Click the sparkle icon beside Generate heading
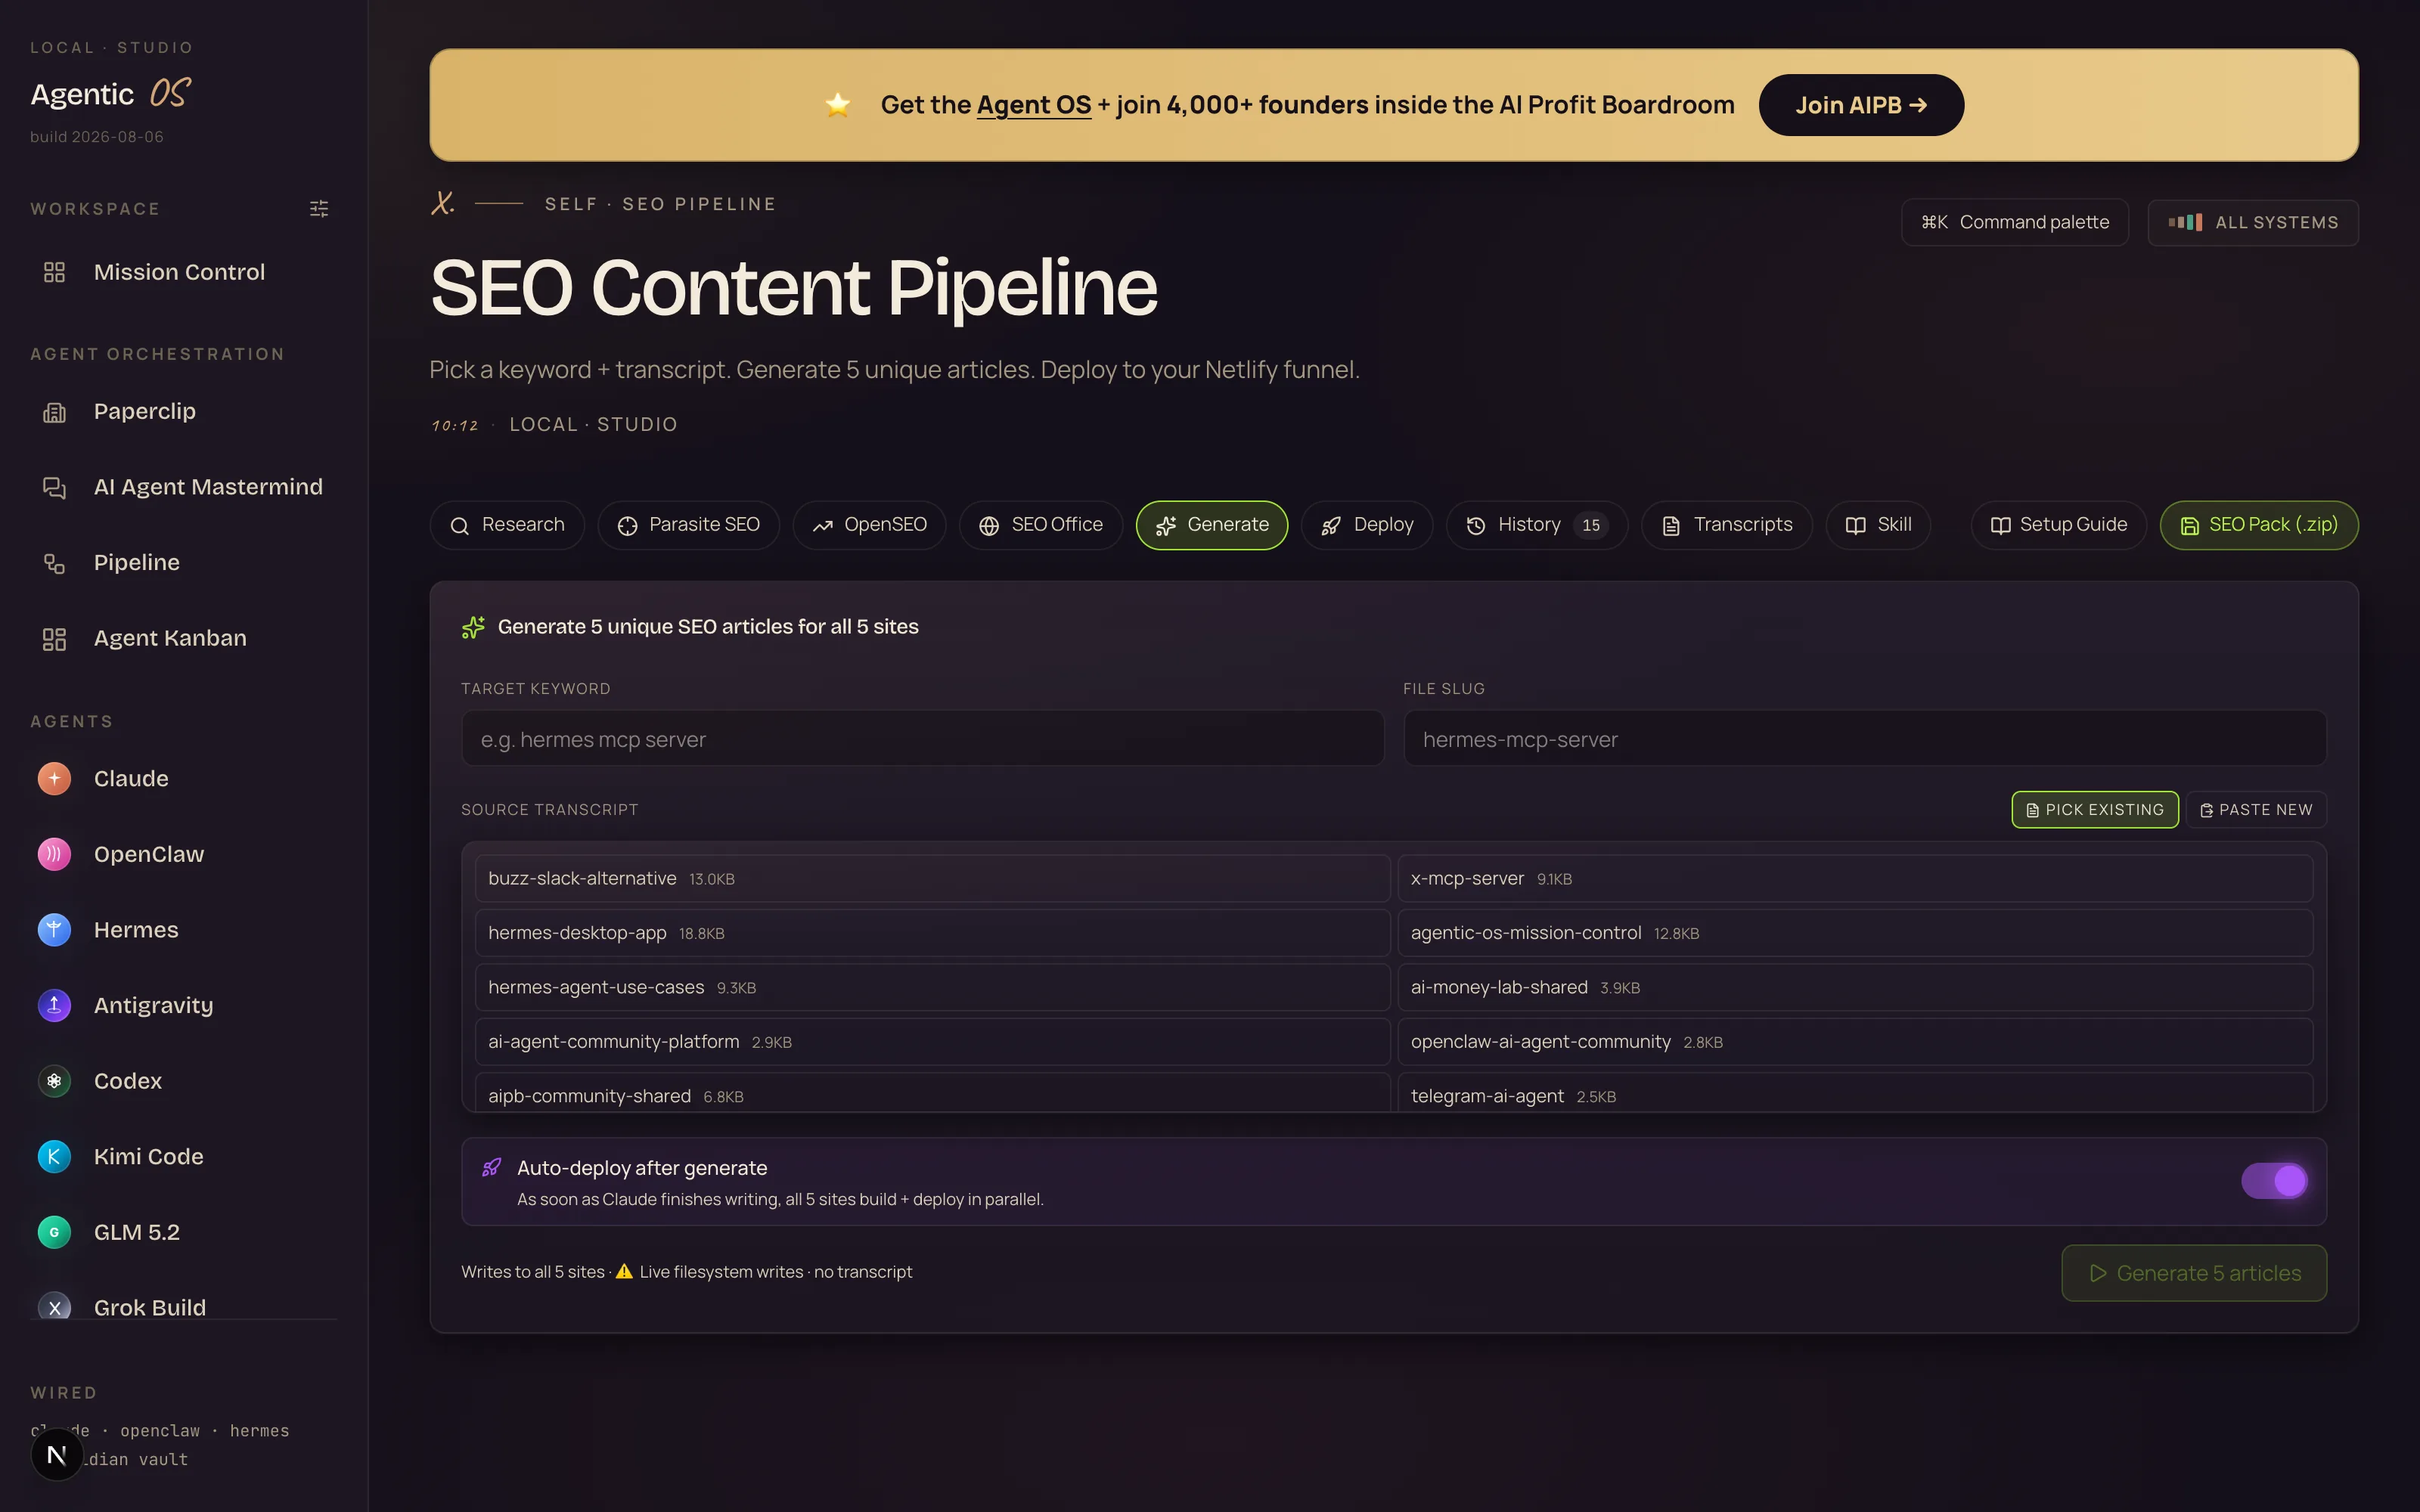 [x=473, y=627]
